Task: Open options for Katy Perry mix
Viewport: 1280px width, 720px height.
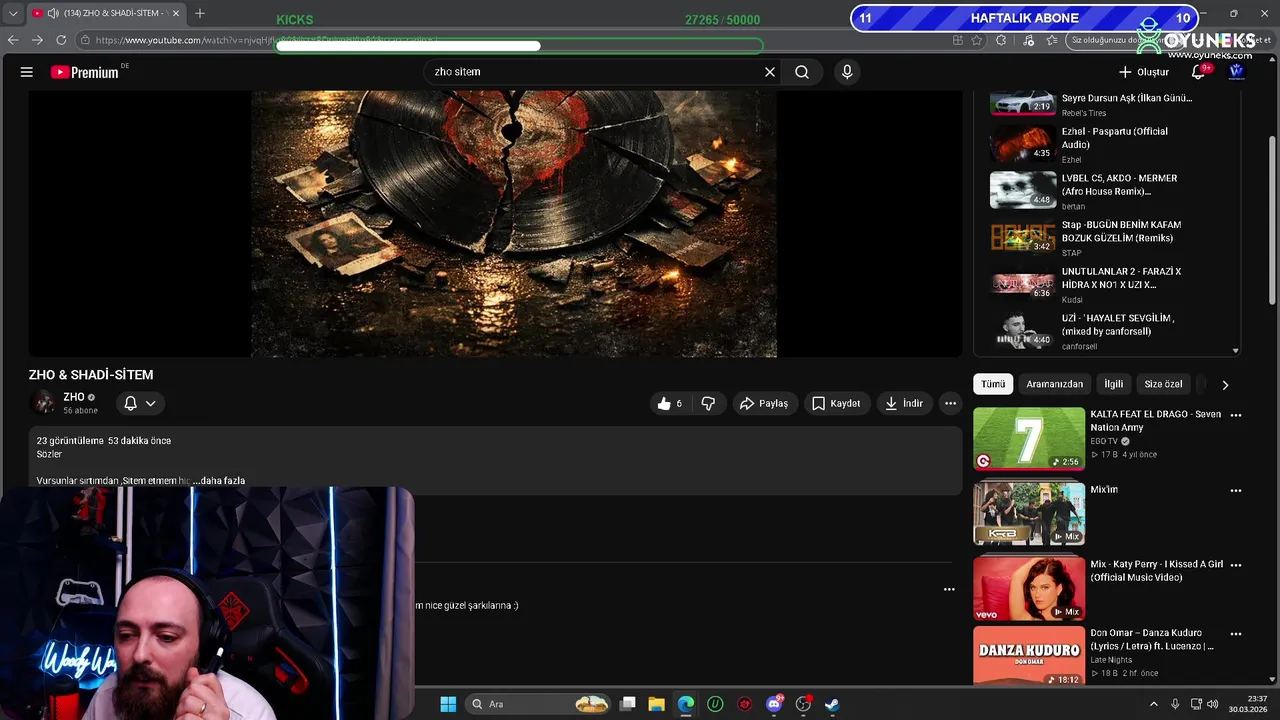Action: tap(1236, 565)
